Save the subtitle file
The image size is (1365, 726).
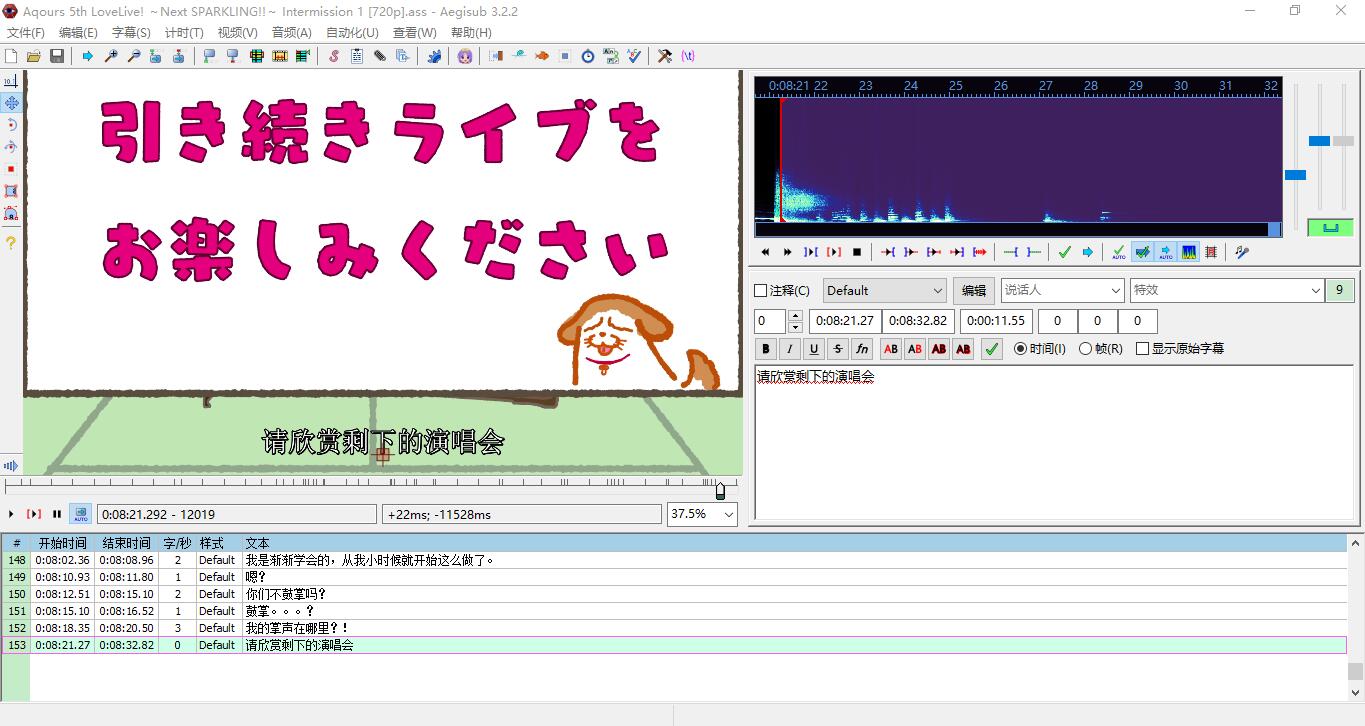tap(57, 56)
